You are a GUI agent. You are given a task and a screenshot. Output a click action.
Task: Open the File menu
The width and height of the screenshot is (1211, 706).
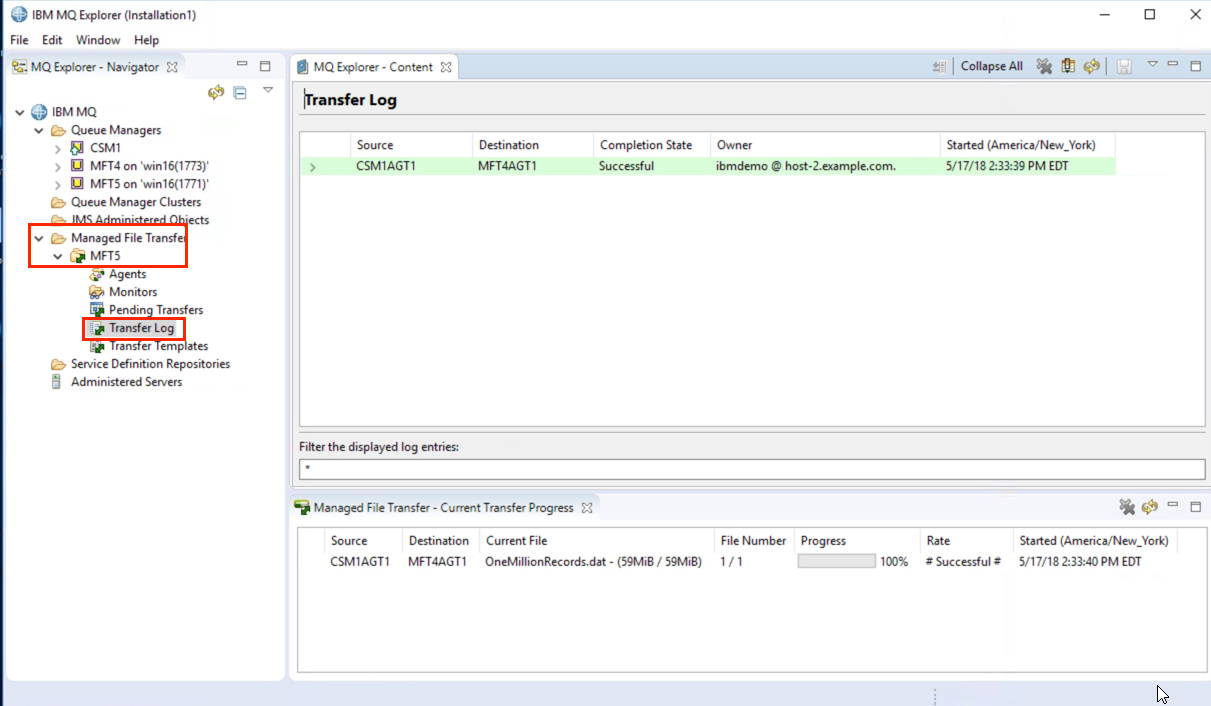coord(19,40)
